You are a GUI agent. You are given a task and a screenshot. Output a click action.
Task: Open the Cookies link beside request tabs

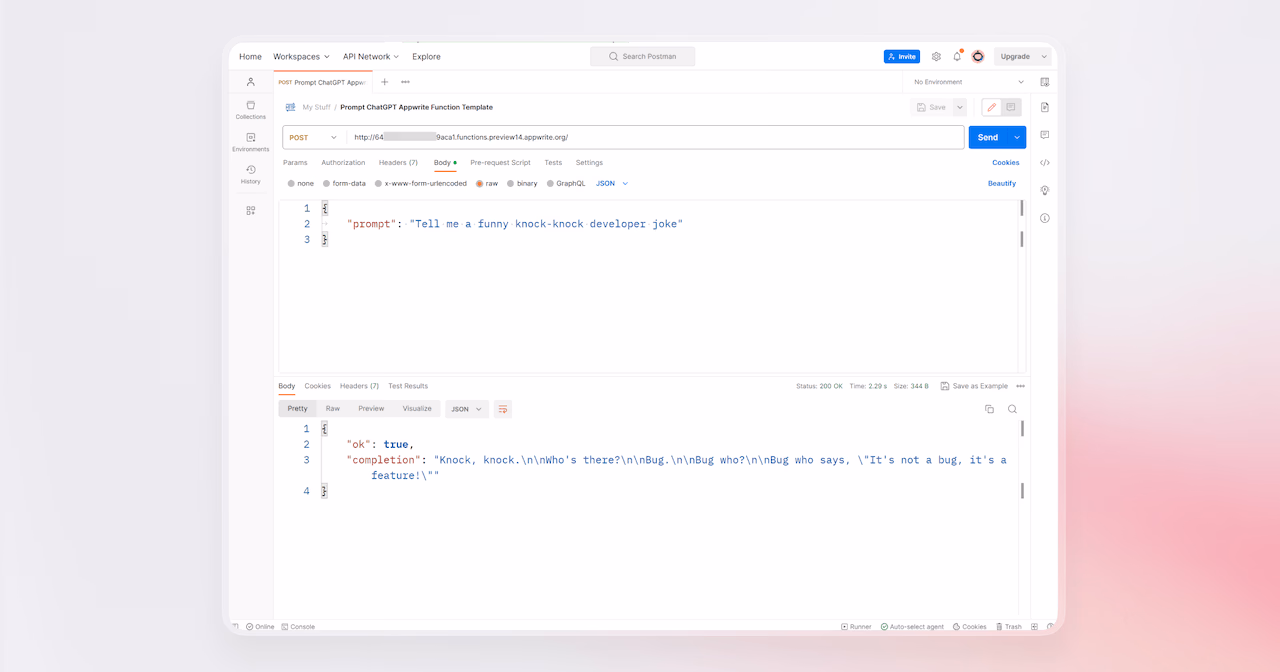pyautogui.click(x=1006, y=162)
